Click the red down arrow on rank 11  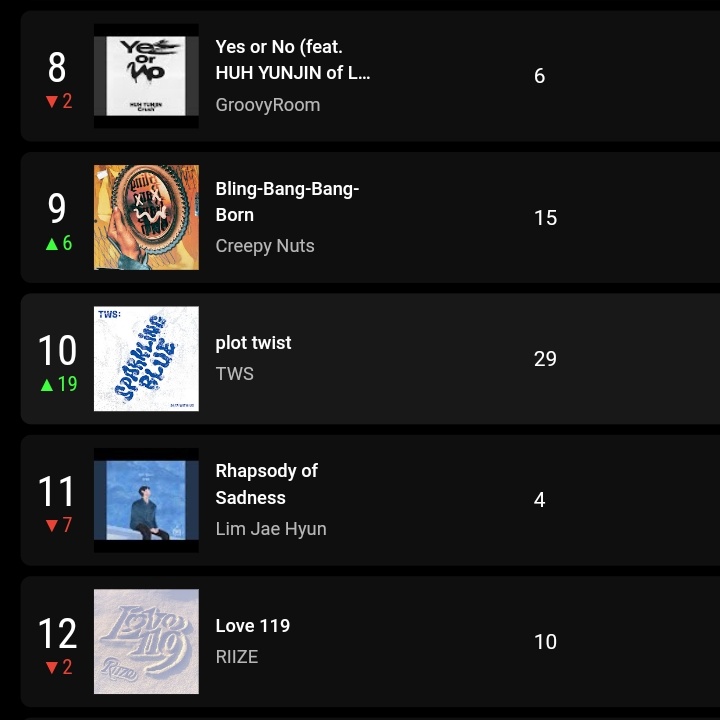[x=51, y=526]
